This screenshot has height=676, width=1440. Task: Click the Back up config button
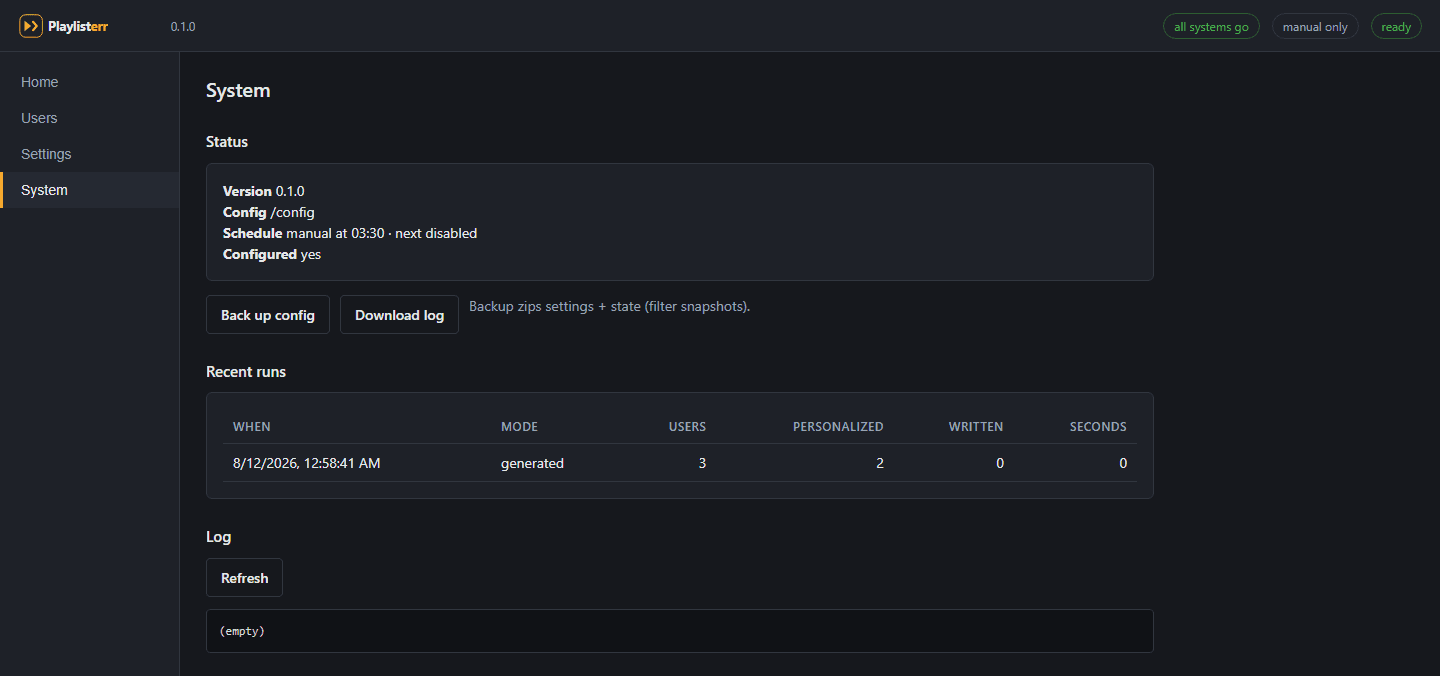[268, 315]
